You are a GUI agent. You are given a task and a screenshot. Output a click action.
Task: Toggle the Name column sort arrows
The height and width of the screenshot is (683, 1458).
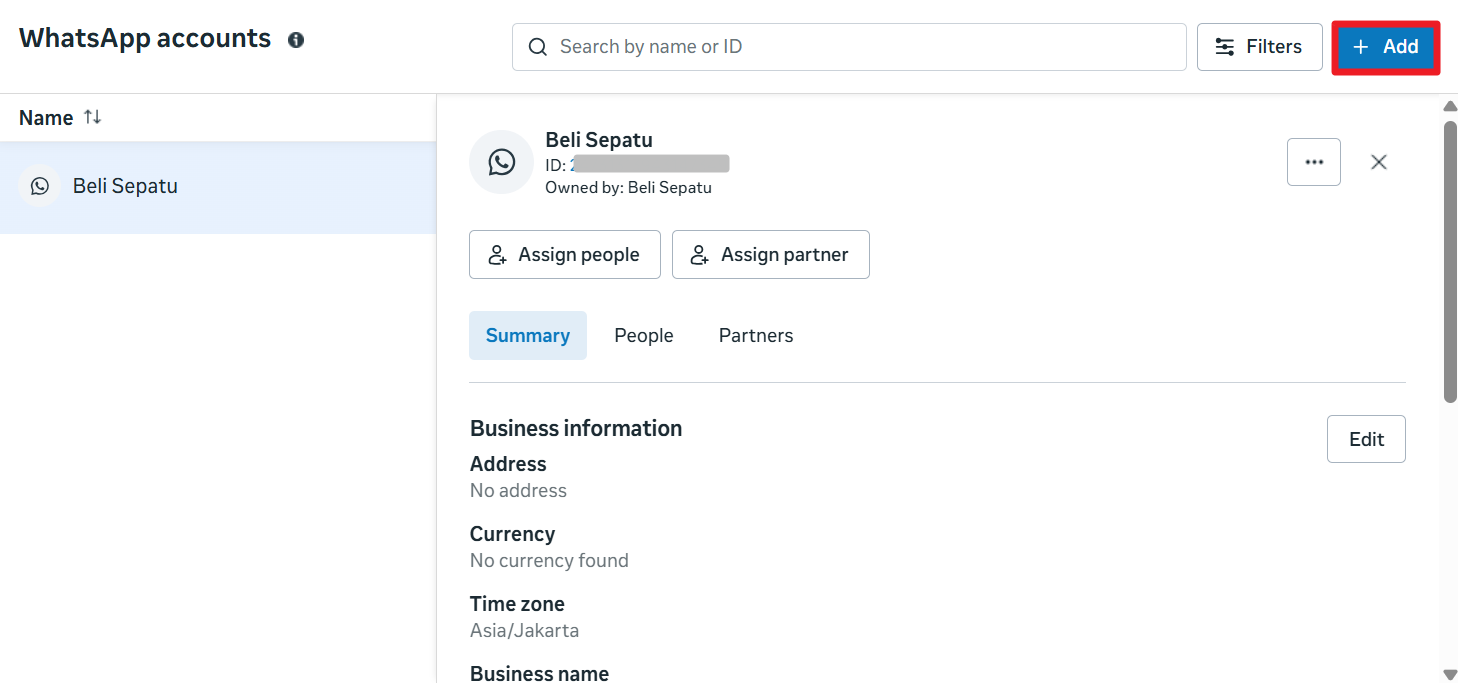[92, 117]
